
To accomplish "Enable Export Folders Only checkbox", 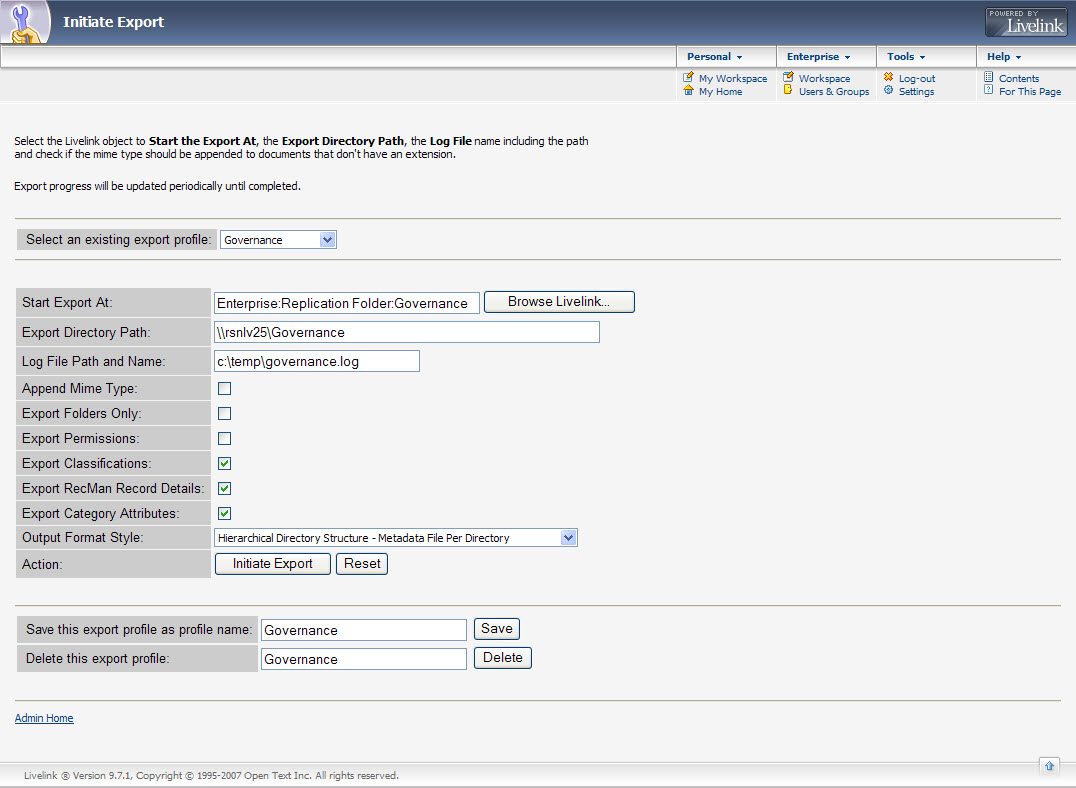I will 224,413.
